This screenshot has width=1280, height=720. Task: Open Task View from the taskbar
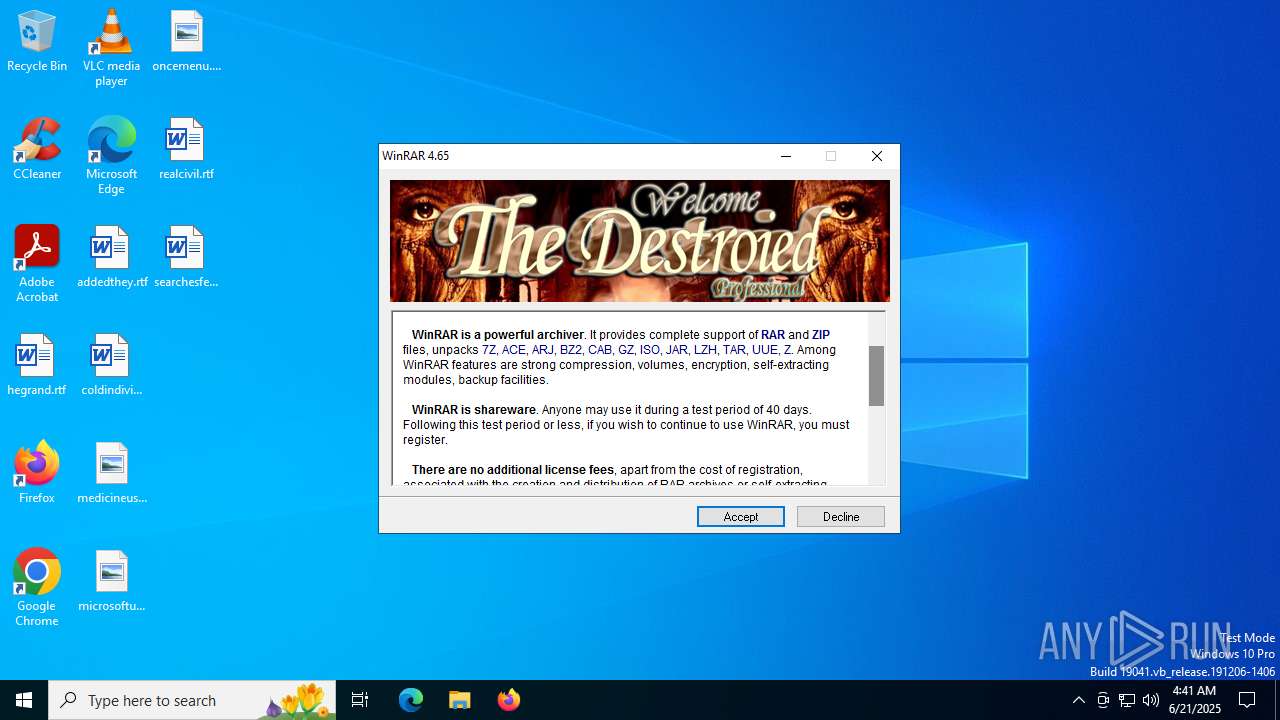[x=360, y=700]
